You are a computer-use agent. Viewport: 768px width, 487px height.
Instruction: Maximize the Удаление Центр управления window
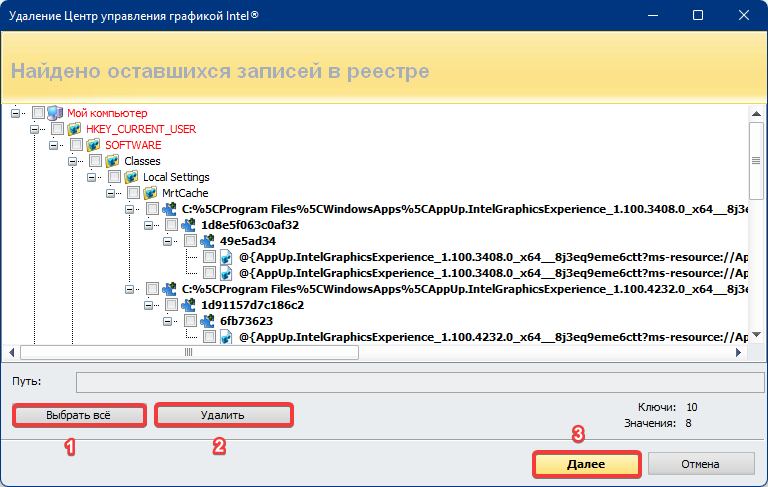(698, 15)
